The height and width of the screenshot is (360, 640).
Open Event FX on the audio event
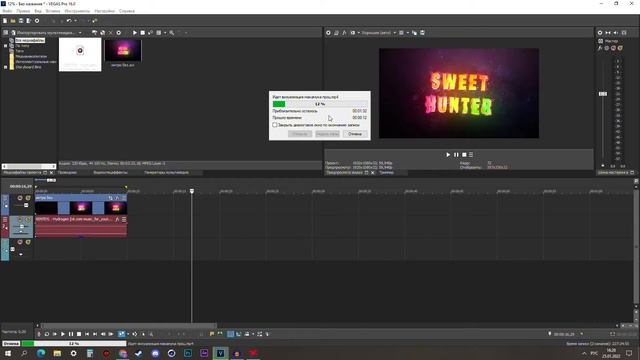[117, 220]
